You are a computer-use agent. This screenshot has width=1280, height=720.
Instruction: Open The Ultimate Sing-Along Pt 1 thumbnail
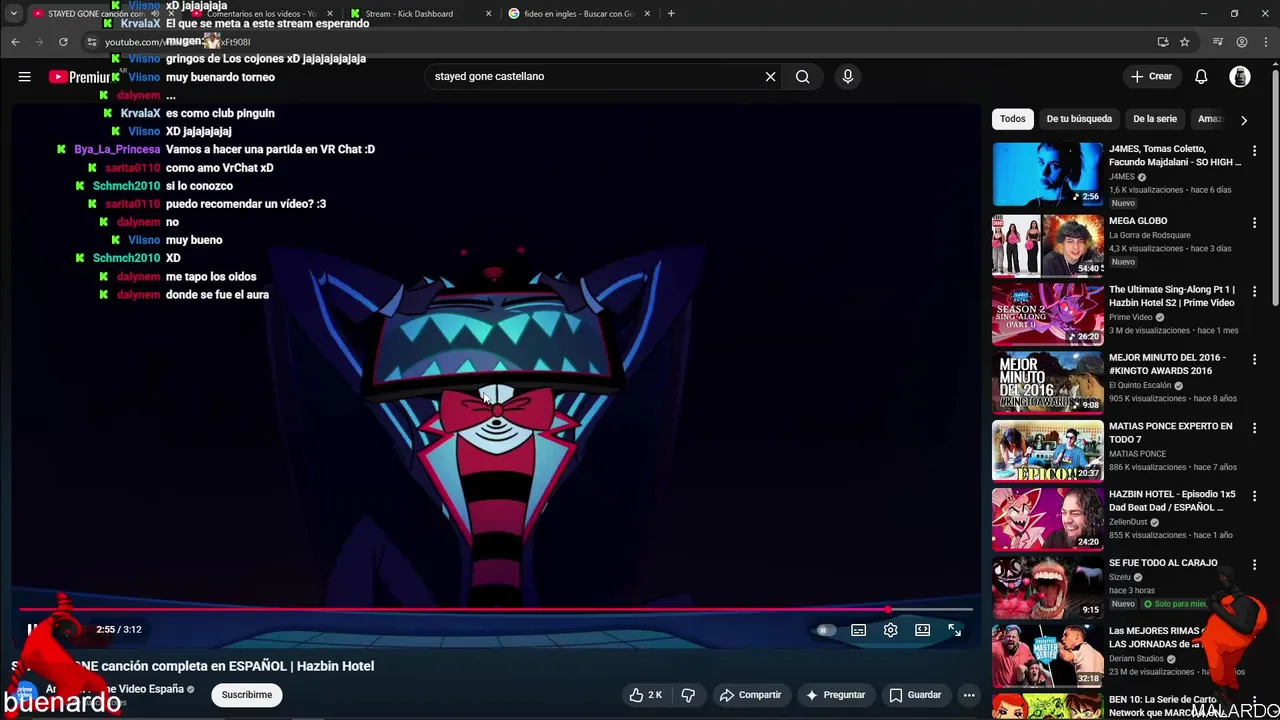pyautogui.click(x=1047, y=314)
